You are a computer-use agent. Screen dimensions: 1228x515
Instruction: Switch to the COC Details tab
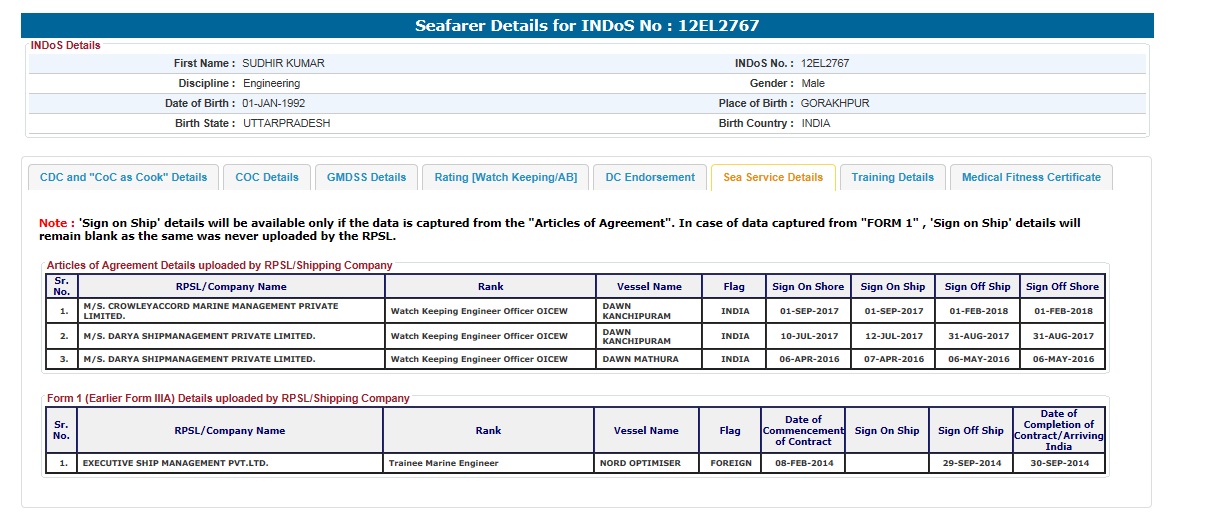(x=267, y=177)
